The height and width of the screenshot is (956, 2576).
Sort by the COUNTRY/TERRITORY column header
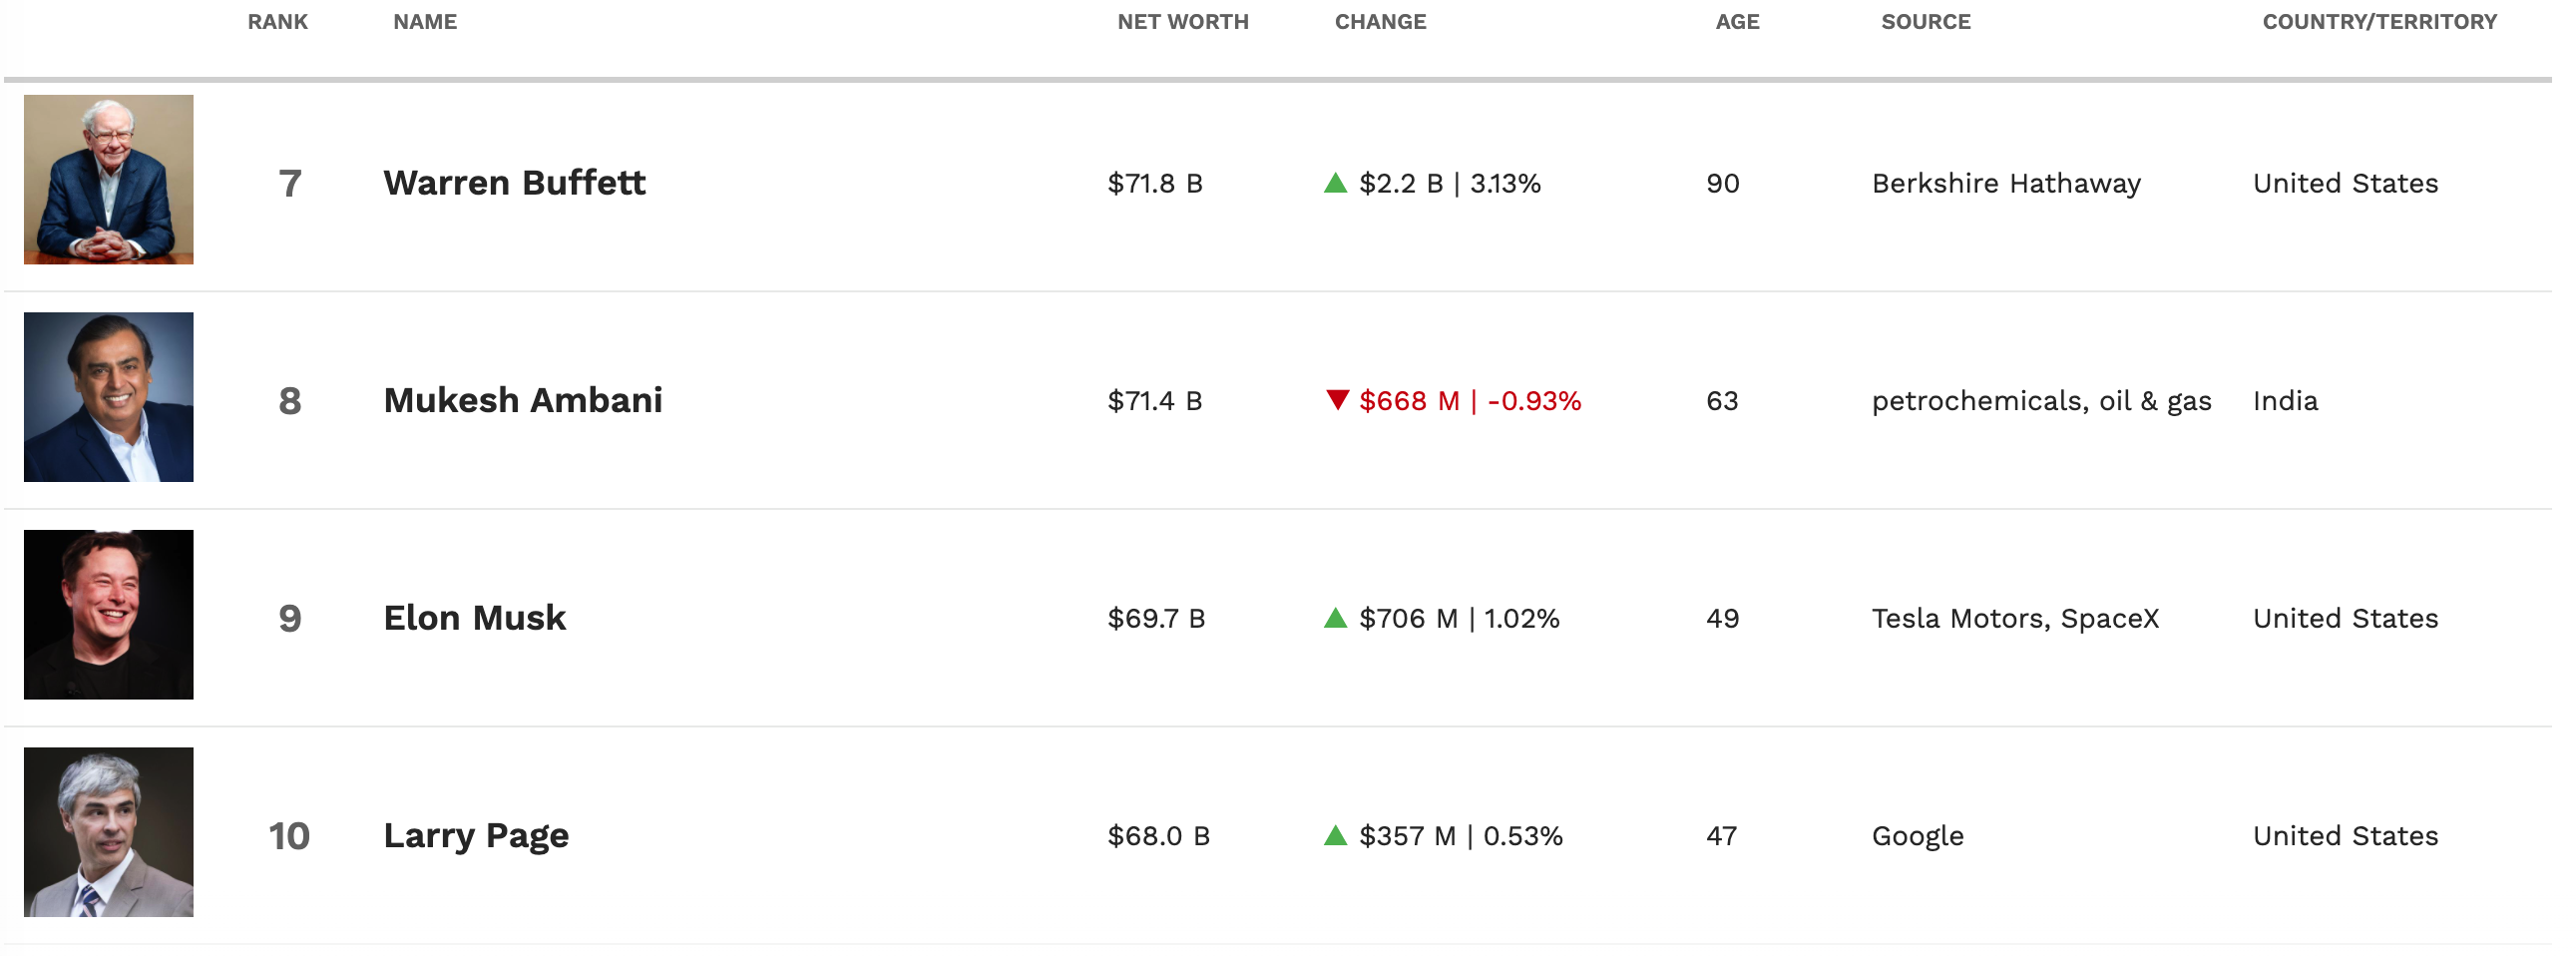2379,22
